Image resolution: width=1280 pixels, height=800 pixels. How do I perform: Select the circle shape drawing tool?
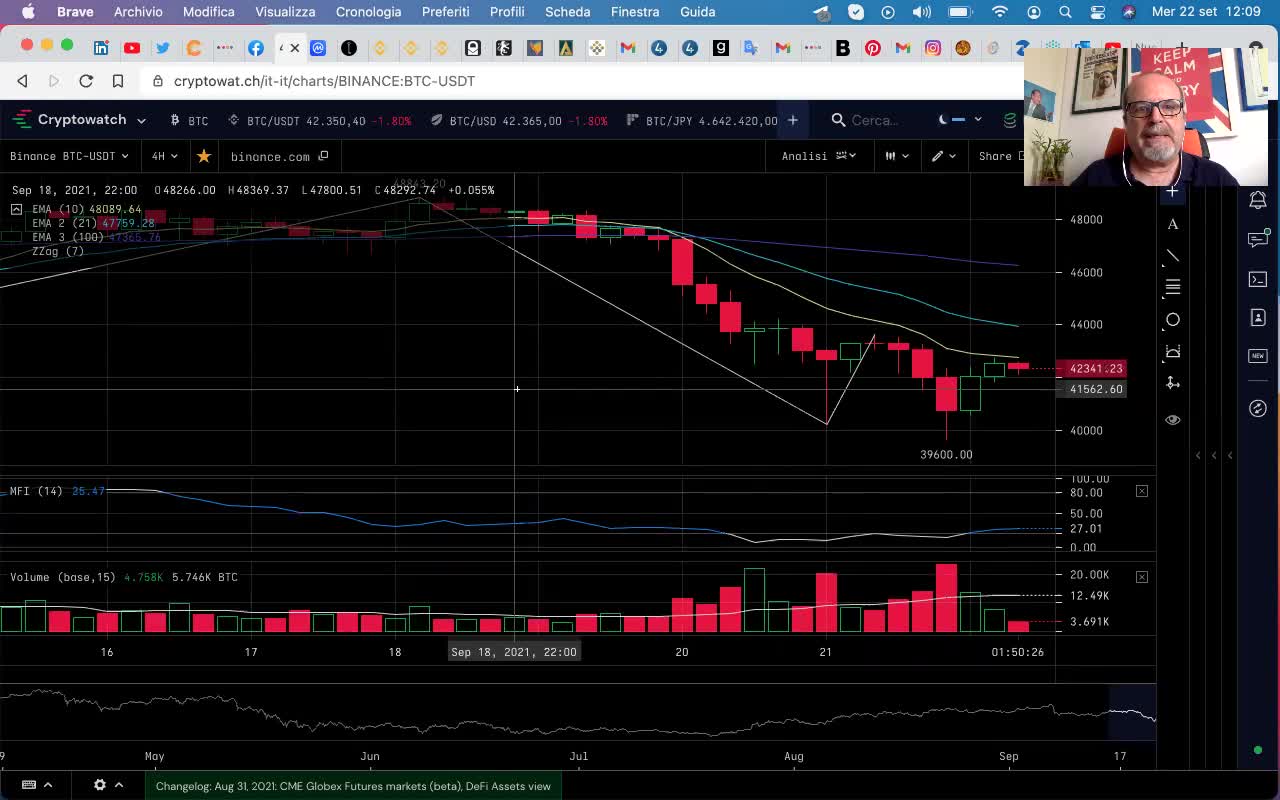click(x=1172, y=320)
